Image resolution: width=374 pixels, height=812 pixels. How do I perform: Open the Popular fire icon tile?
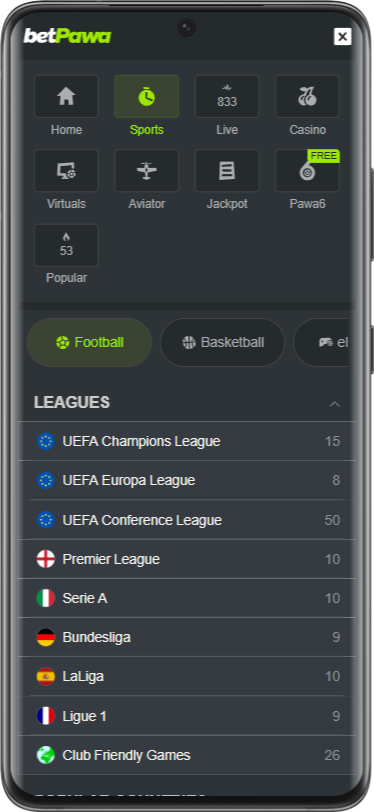coord(66,245)
